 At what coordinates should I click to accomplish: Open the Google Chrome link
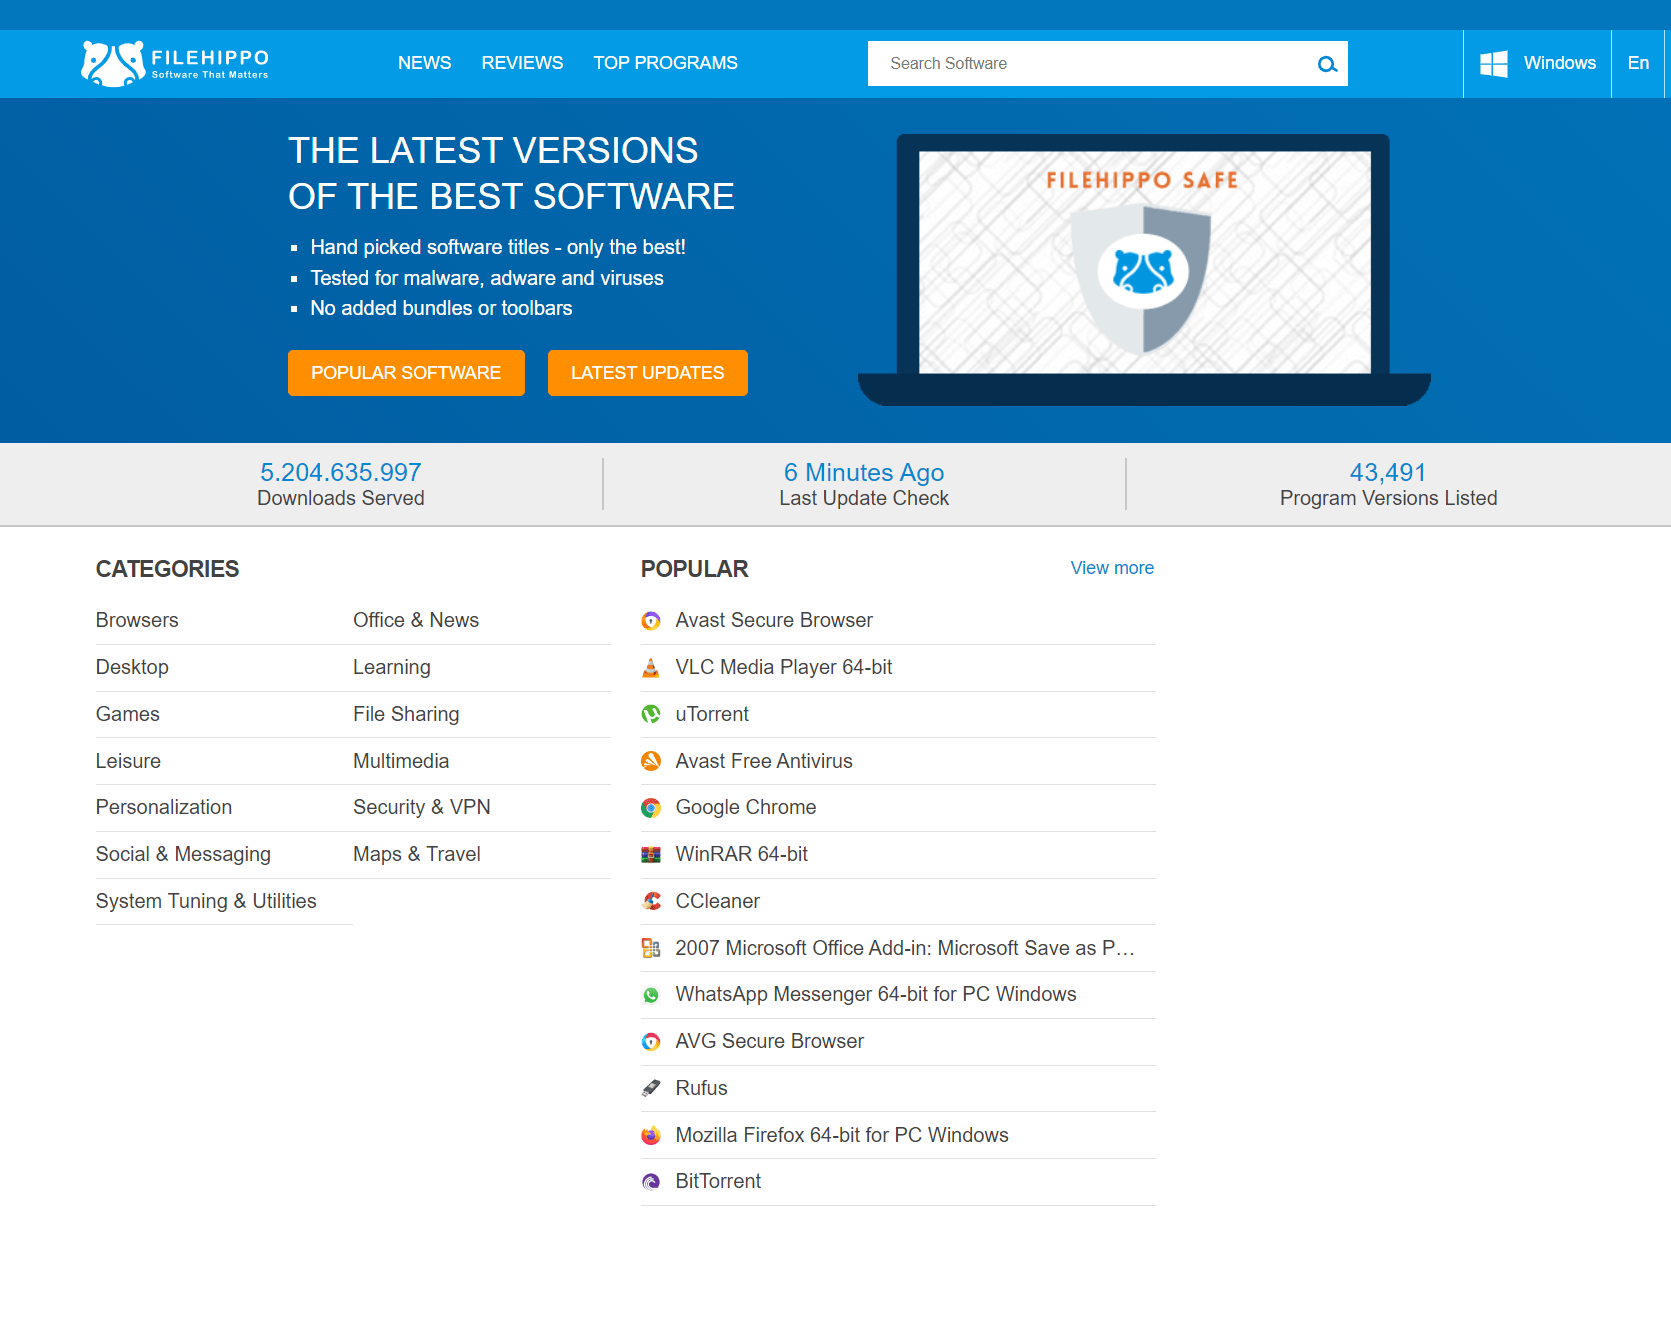point(746,807)
